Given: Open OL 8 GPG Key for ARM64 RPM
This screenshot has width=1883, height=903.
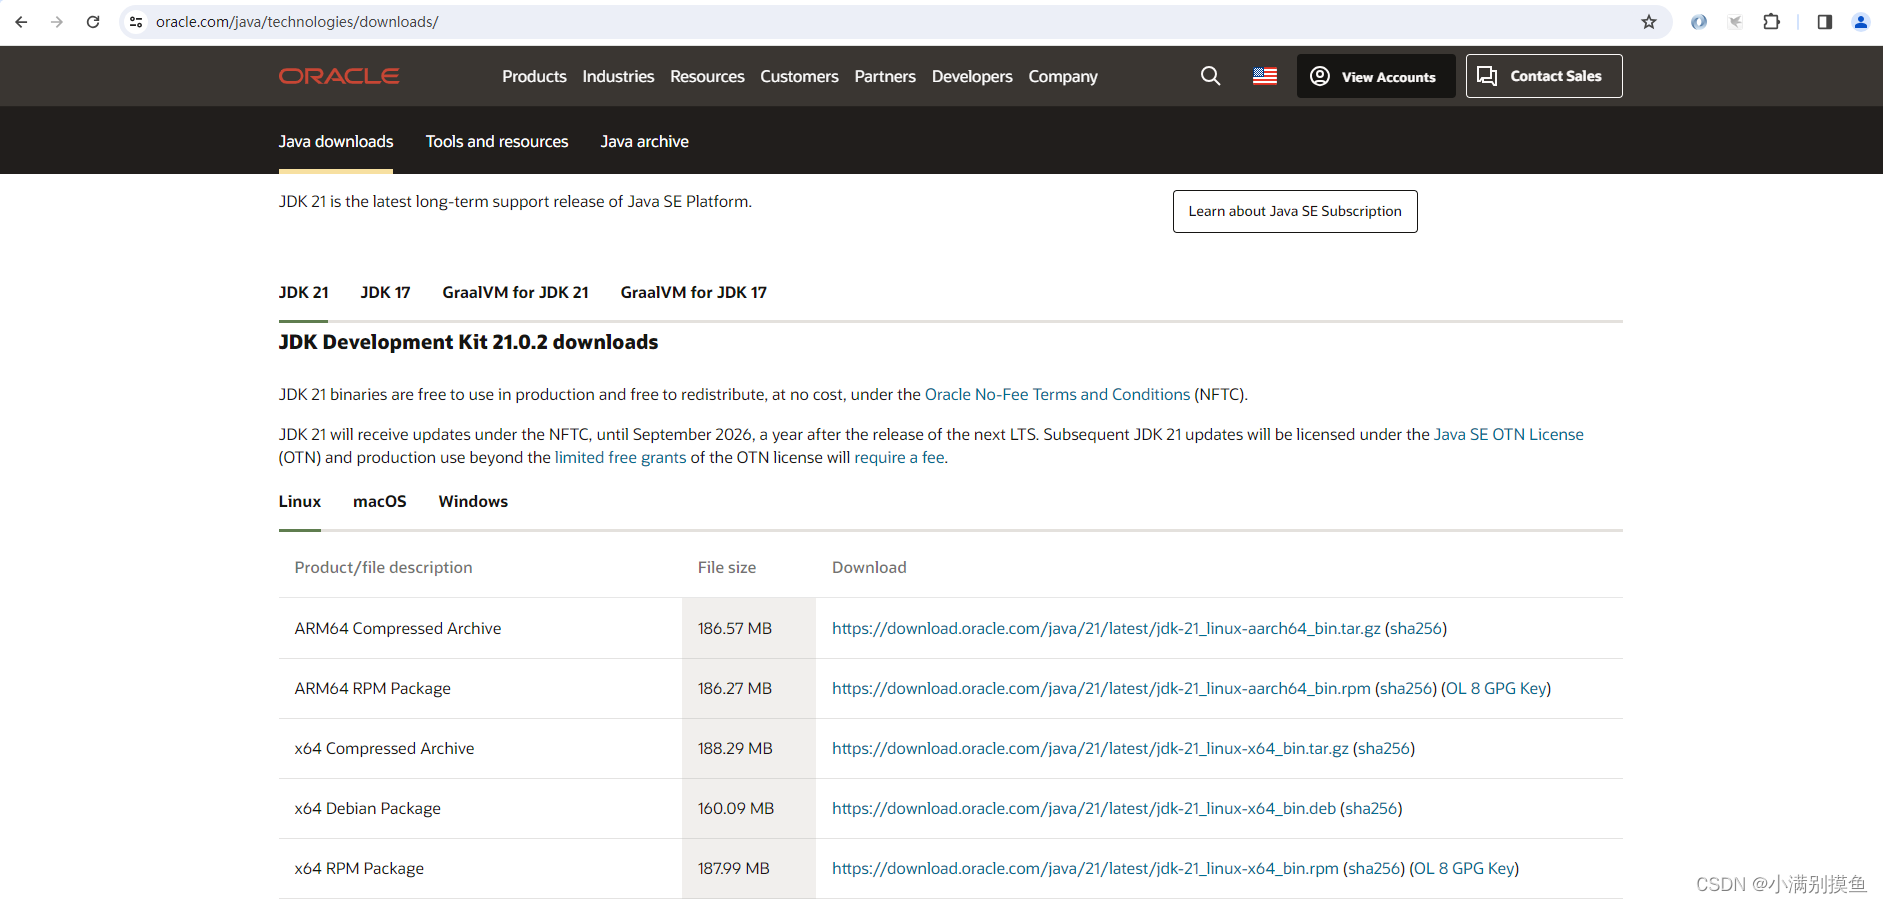Looking at the screenshot, I should 1496,688.
